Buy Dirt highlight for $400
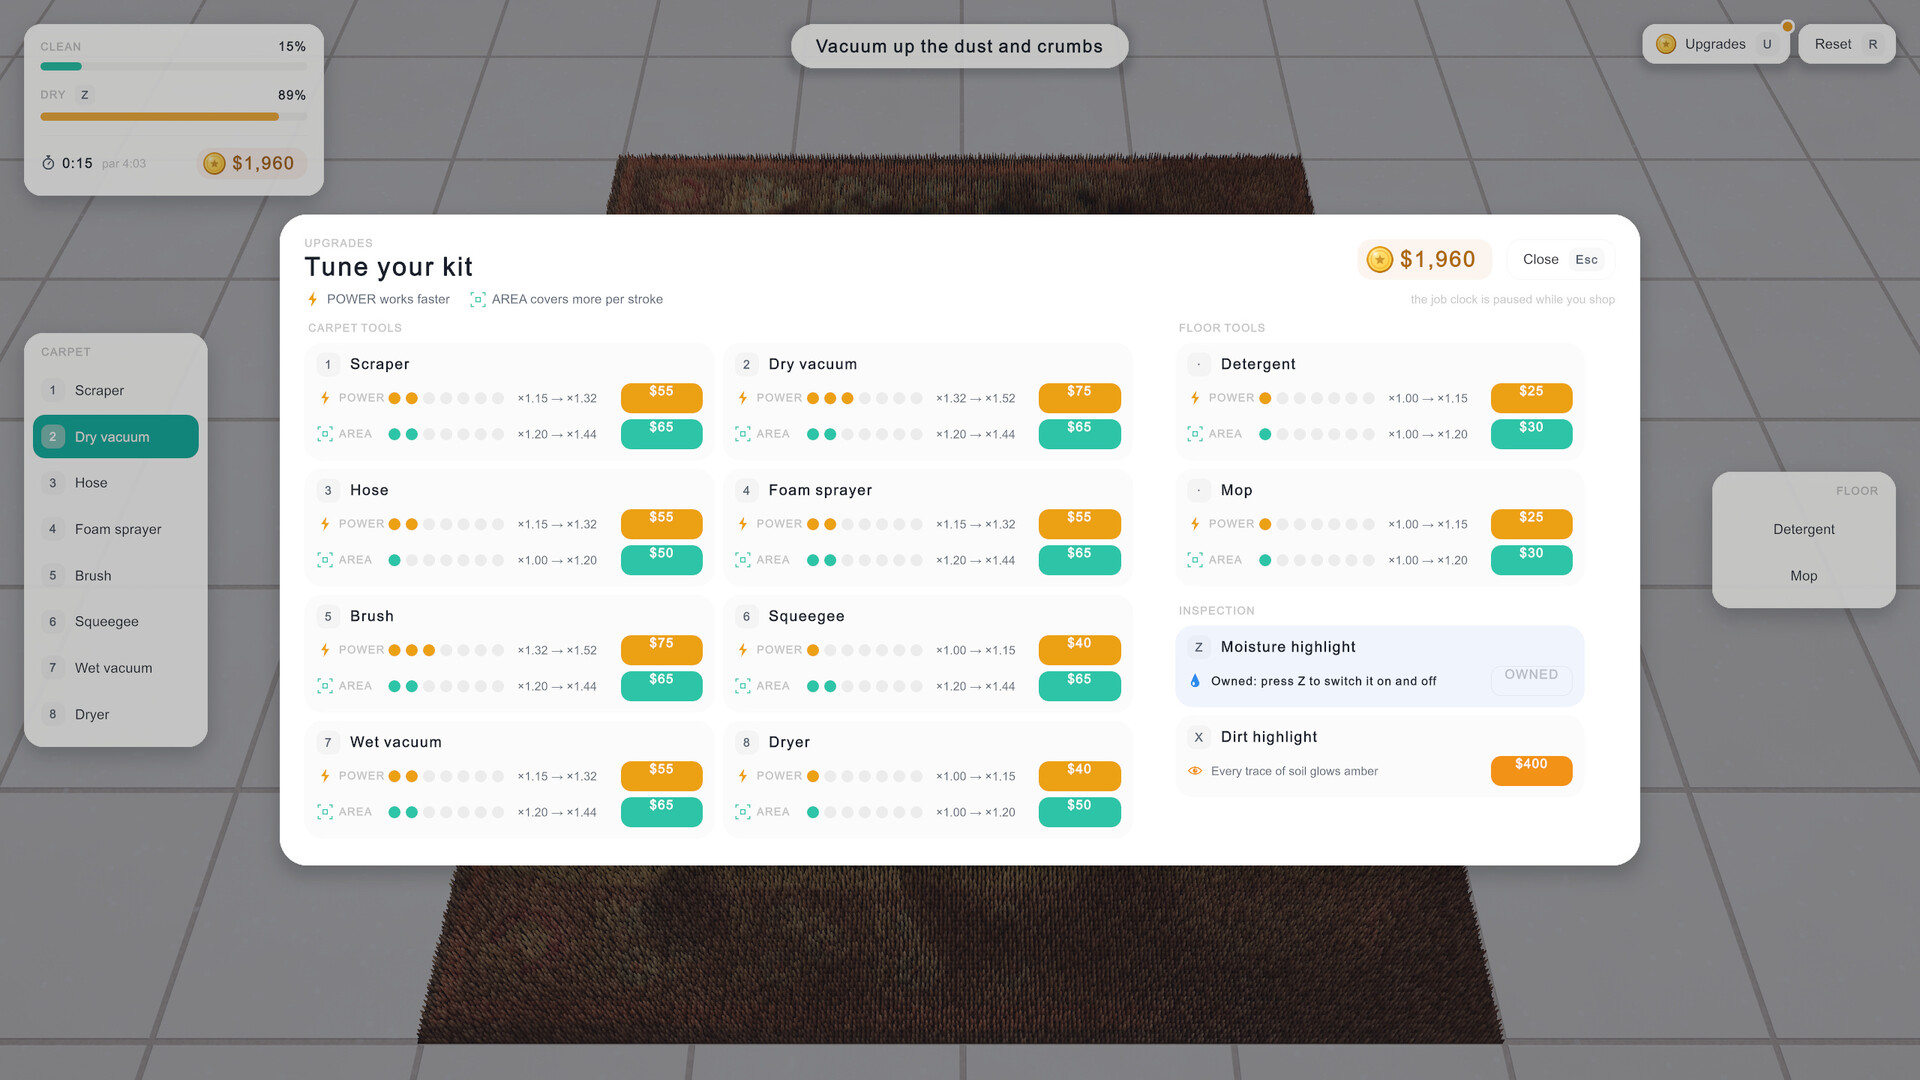The height and width of the screenshot is (1080, 1920). 1531,770
